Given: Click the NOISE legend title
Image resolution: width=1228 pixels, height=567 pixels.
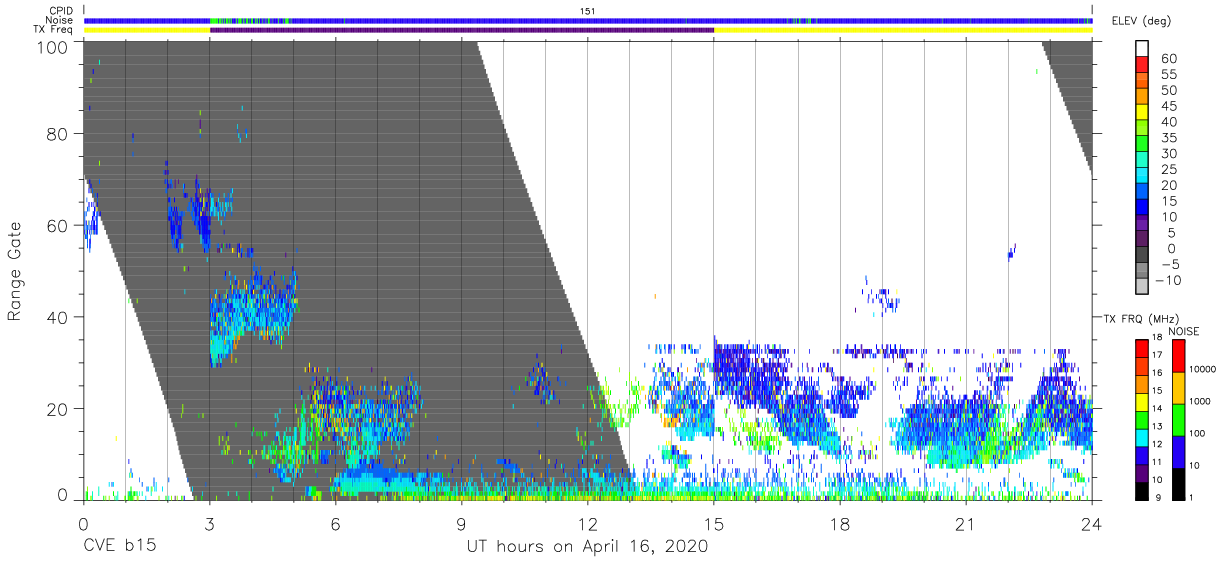Looking at the screenshot, I should coord(1183,331).
